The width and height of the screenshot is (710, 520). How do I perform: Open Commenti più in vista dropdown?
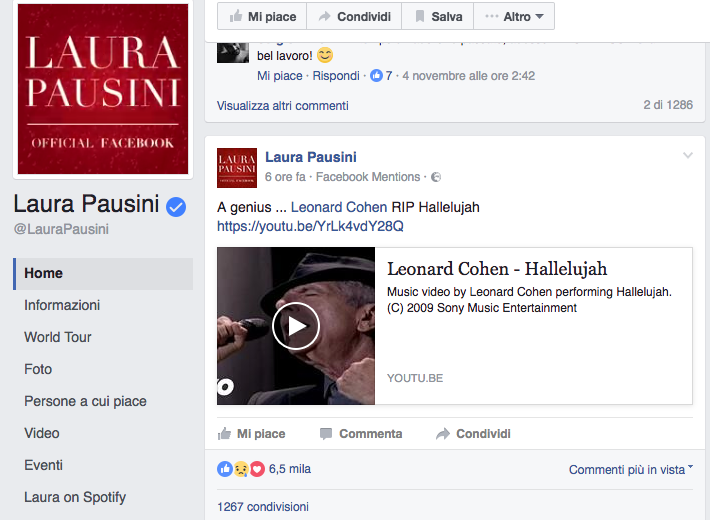pyautogui.click(x=631, y=470)
